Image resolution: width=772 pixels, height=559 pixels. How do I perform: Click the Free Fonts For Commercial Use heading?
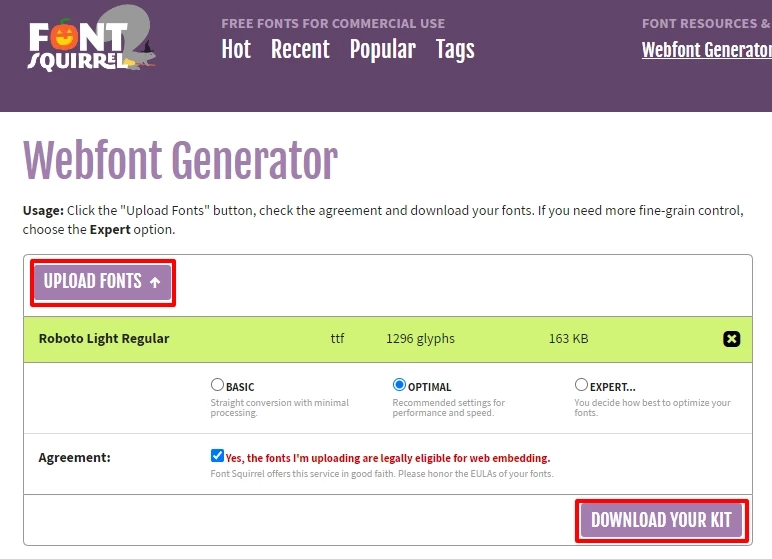click(x=333, y=24)
